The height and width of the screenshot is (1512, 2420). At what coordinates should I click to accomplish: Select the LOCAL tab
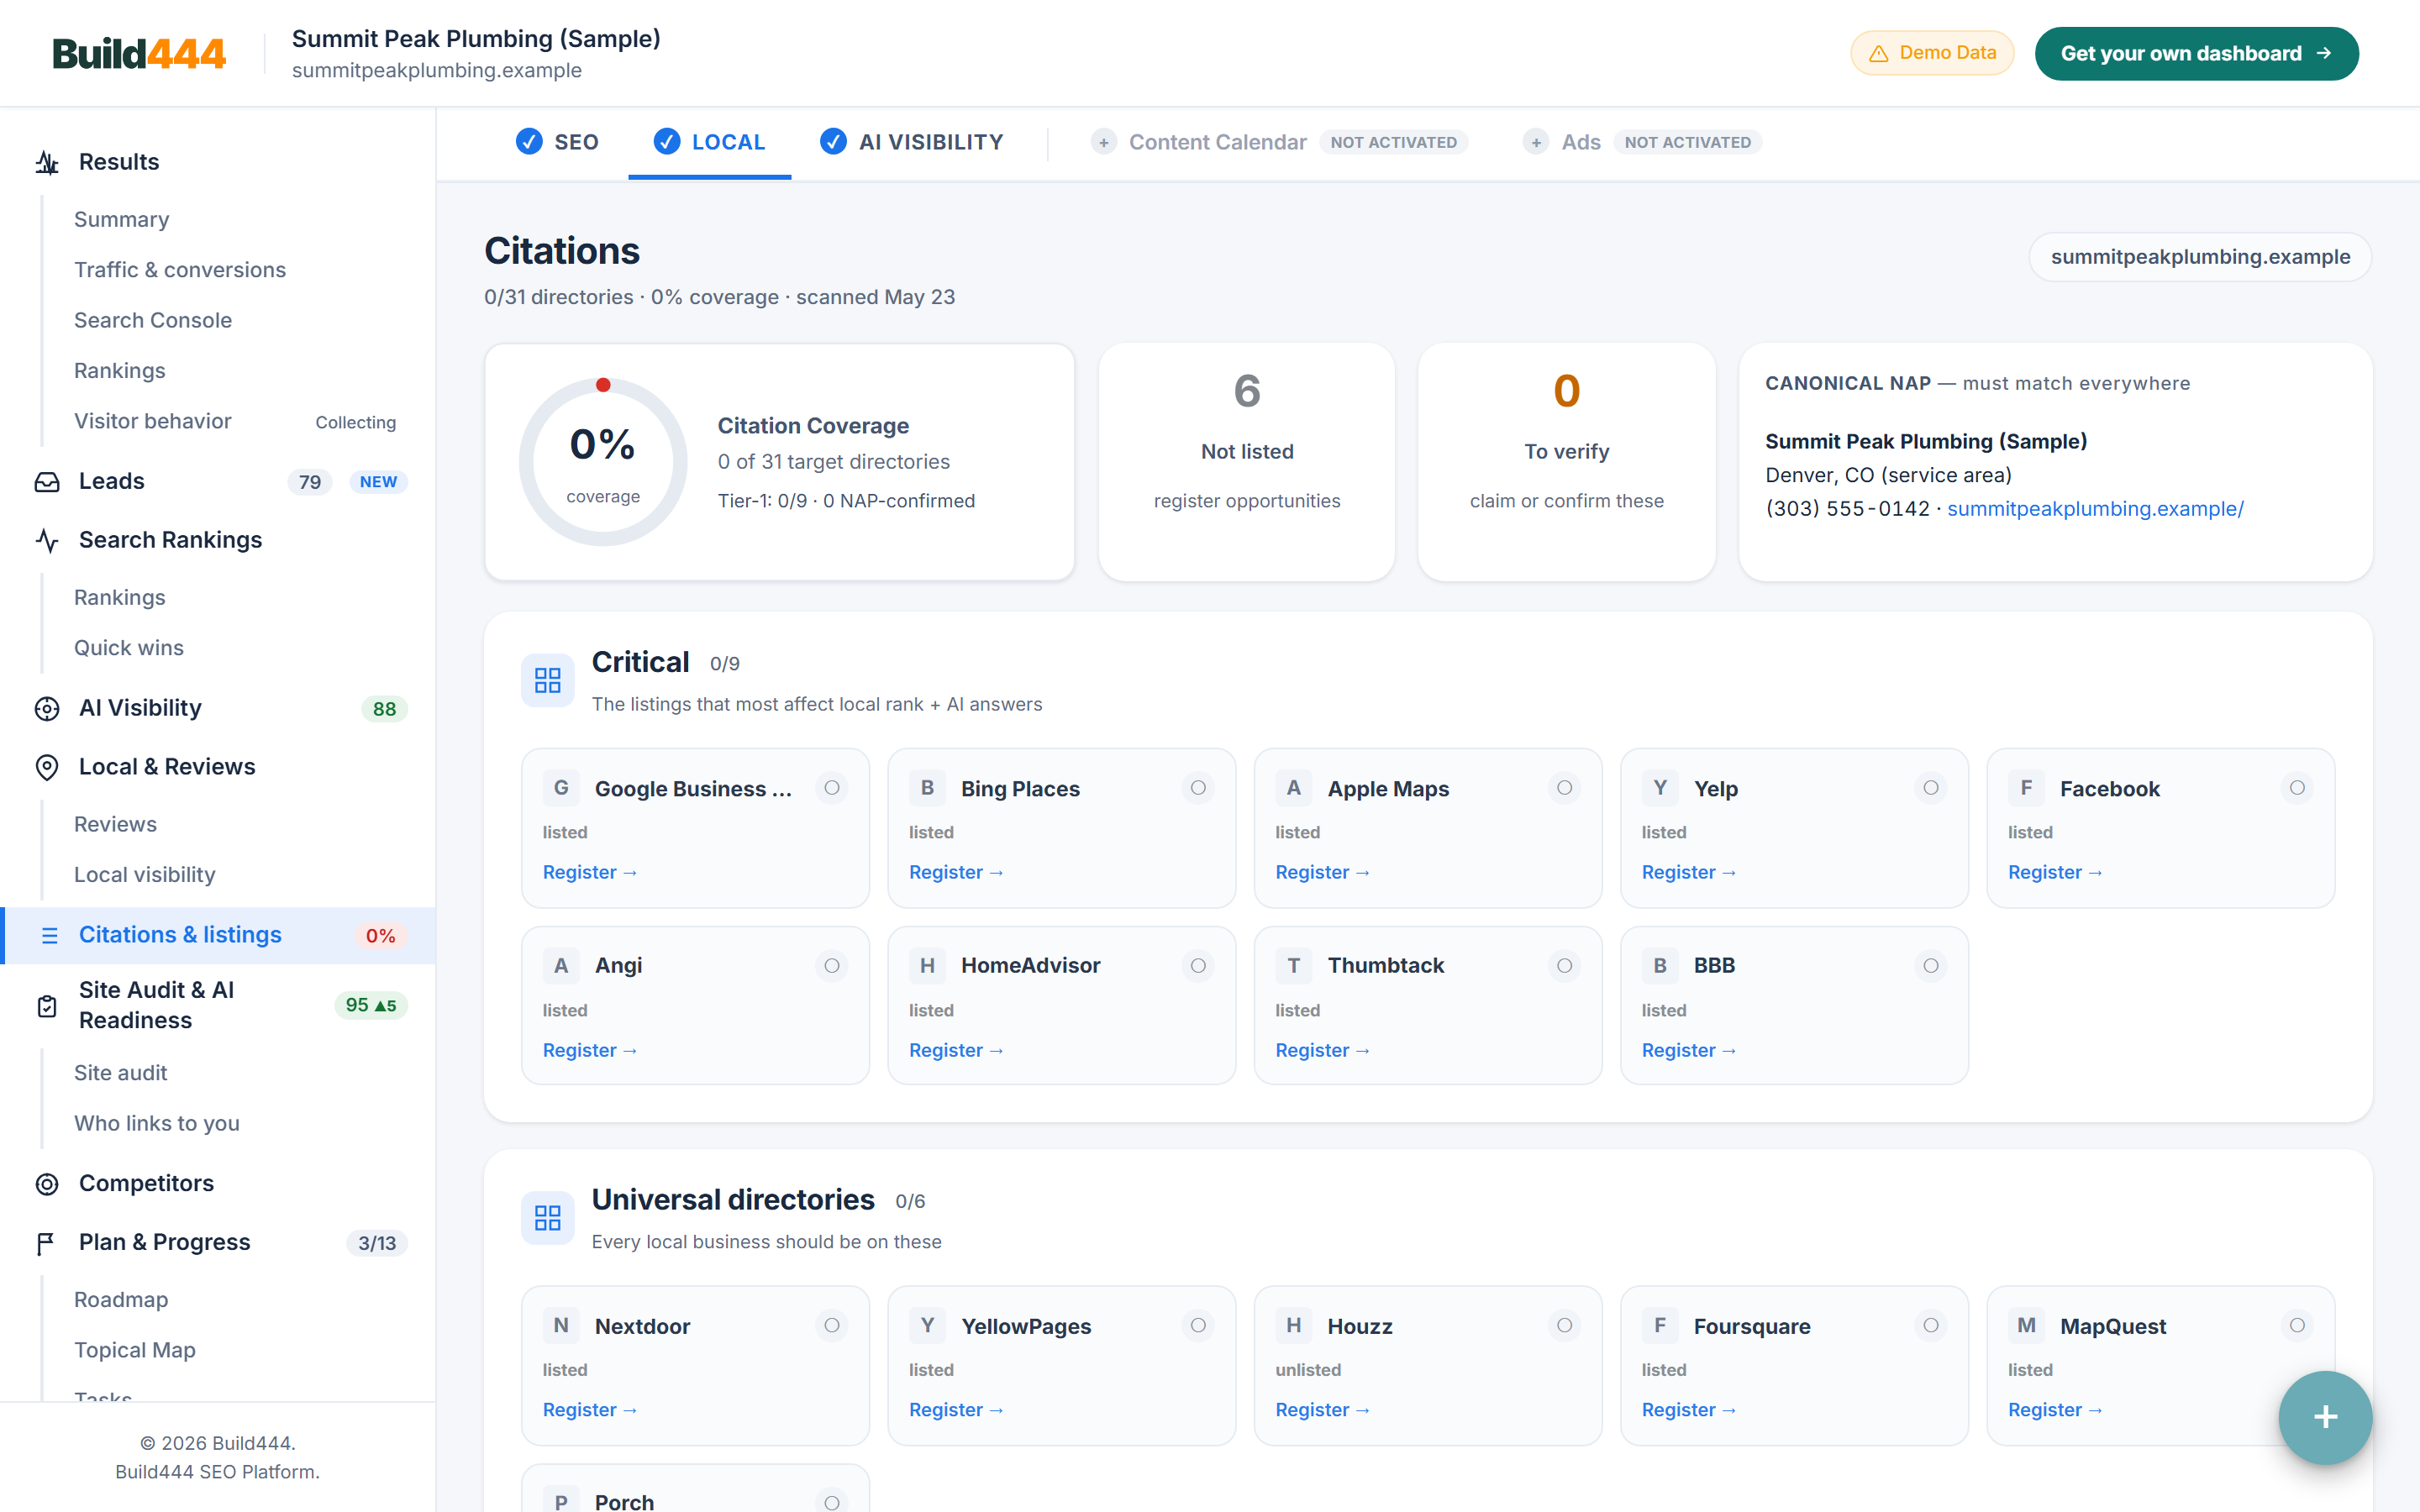pyautogui.click(x=709, y=143)
